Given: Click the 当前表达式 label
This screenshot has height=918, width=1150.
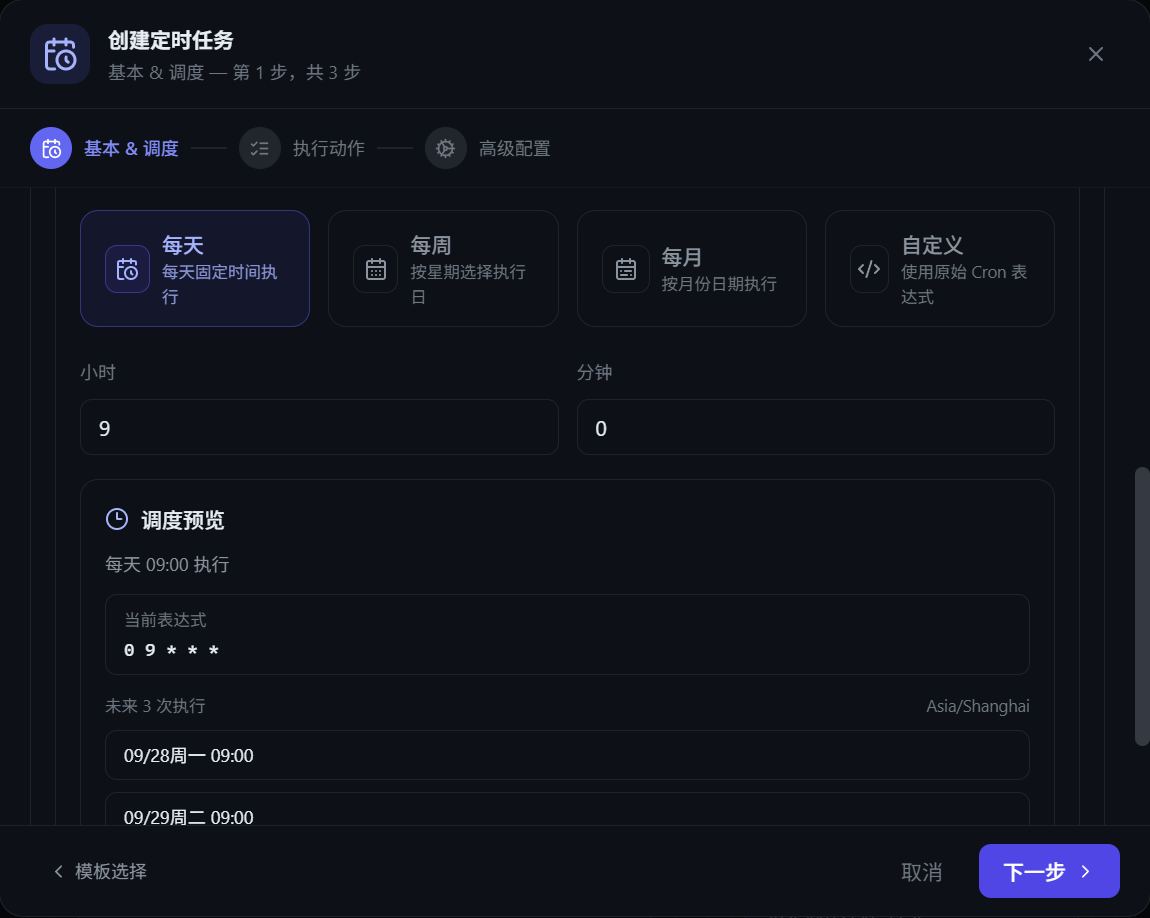Looking at the screenshot, I should (165, 620).
